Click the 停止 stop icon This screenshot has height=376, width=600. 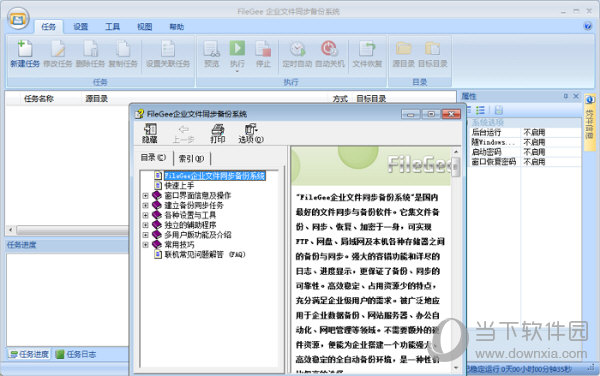[x=263, y=50]
